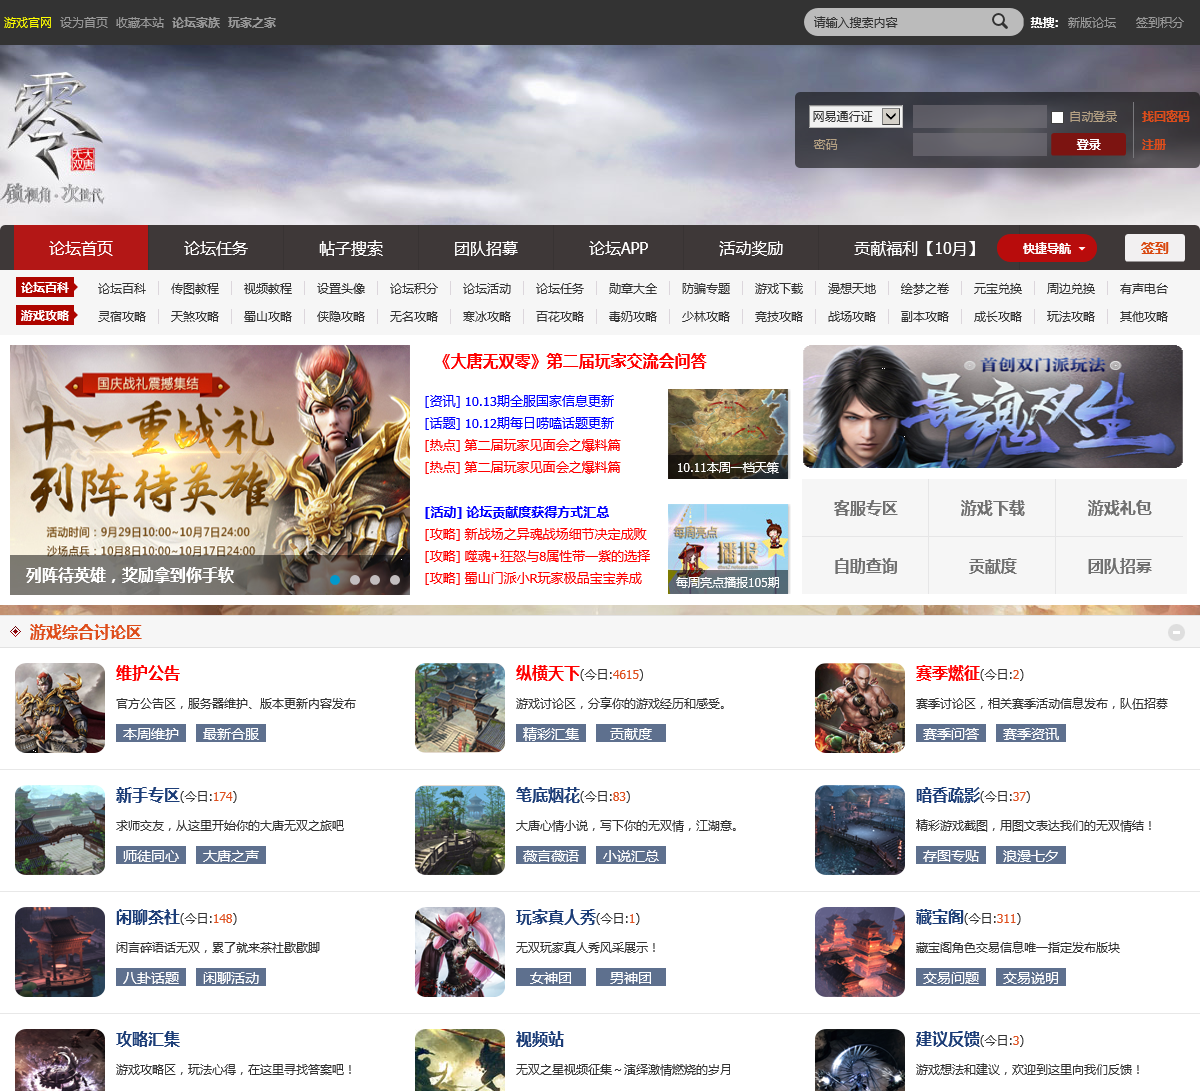Open the 游戏官网 link
Screen dimensions: 1200x1091
pos(28,22)
